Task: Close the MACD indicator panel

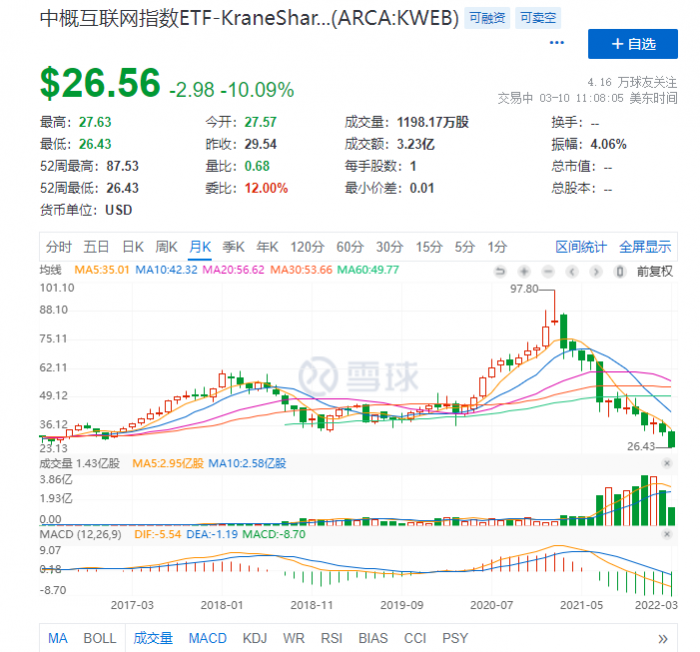Action: point(667,534)
